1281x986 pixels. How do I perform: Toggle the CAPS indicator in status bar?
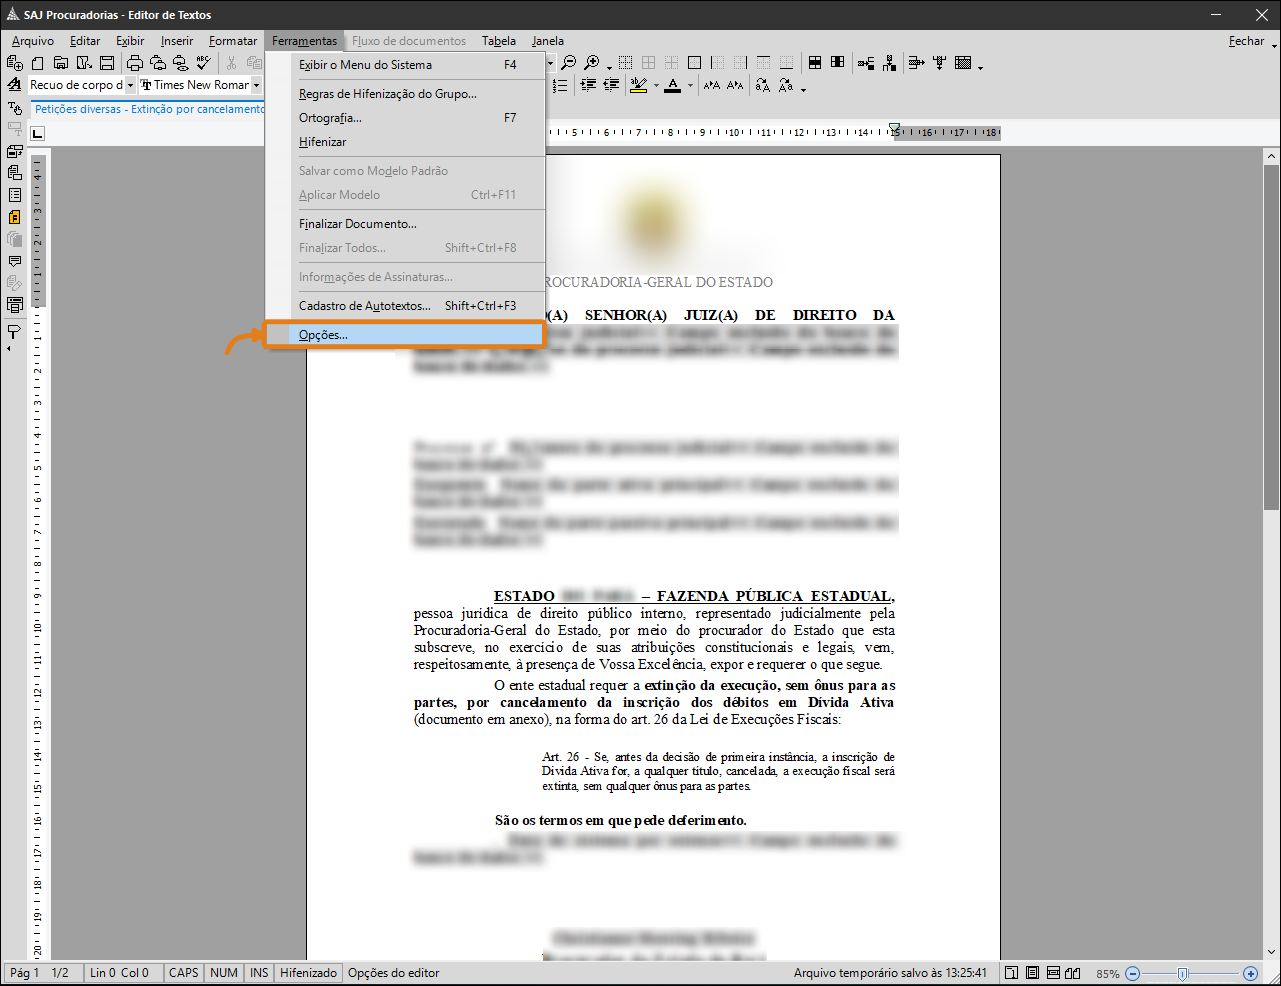pos(183,973)
